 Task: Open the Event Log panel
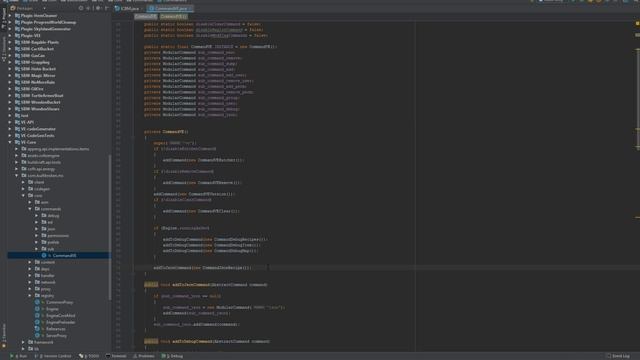[x=618, y=356]
